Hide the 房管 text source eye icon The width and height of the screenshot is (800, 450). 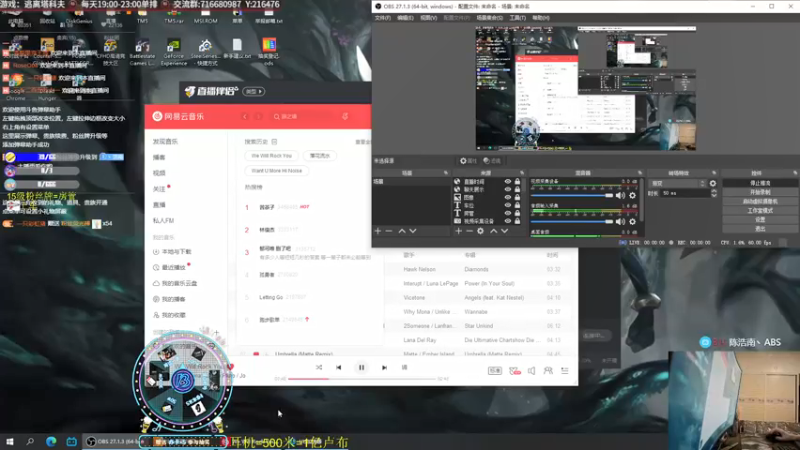(x=508, y=213)
